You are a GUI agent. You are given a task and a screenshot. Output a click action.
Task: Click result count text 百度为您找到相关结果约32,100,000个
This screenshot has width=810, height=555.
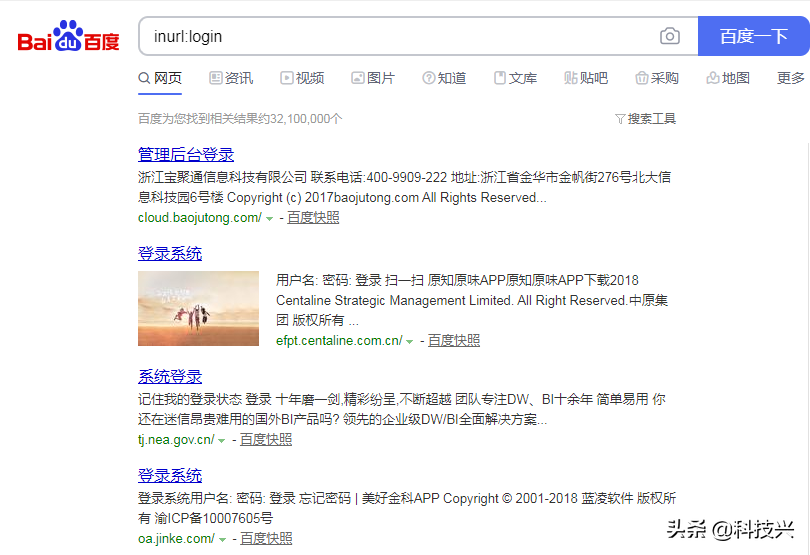240,119
